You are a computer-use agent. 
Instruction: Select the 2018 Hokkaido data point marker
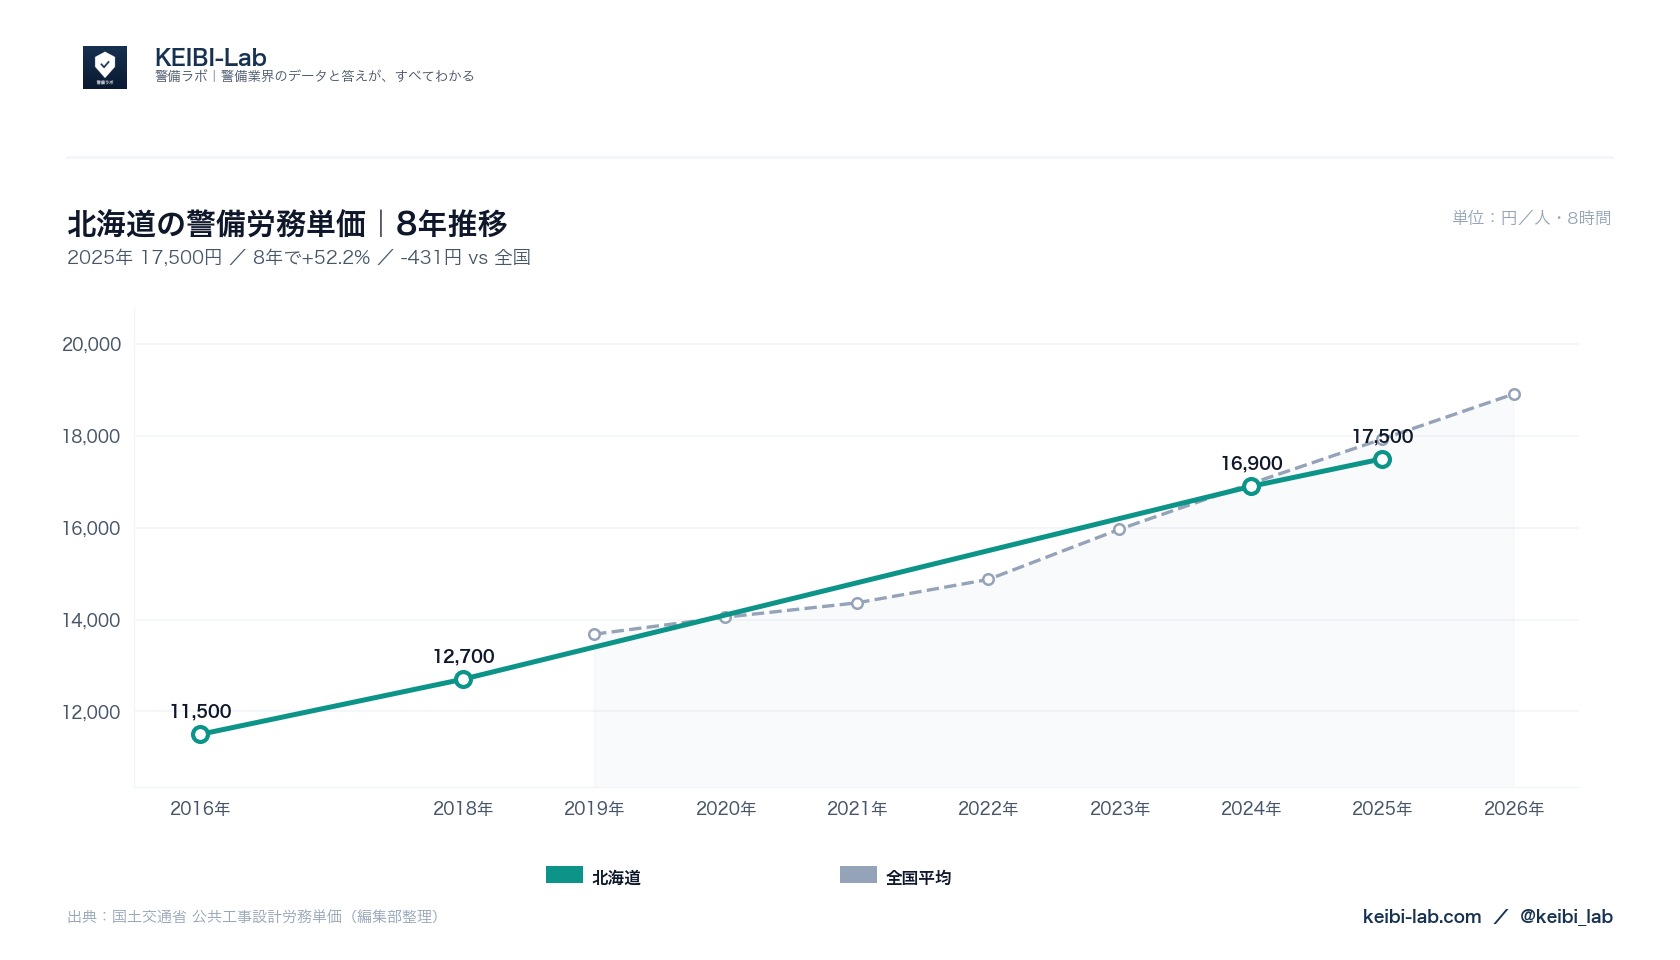tap(463, 679)
